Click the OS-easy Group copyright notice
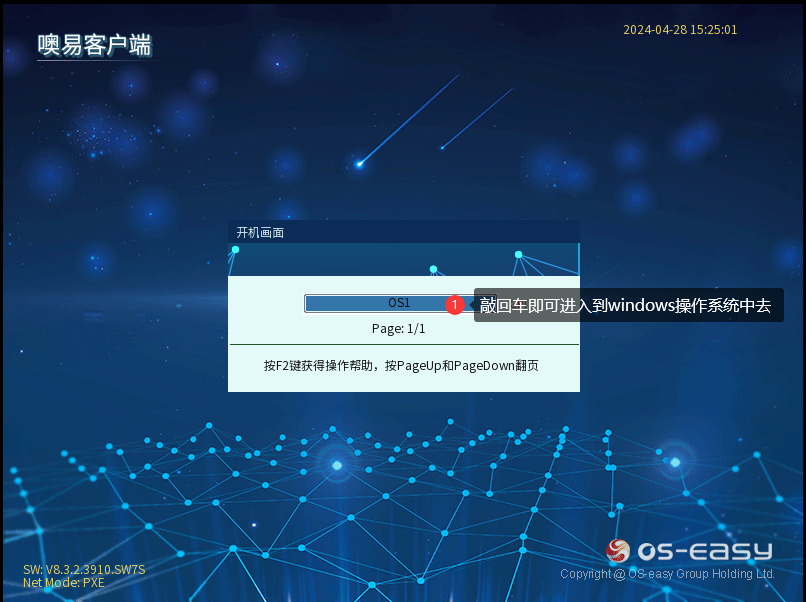The height and width of the screenshot is (602, 806). pos(667,574)
